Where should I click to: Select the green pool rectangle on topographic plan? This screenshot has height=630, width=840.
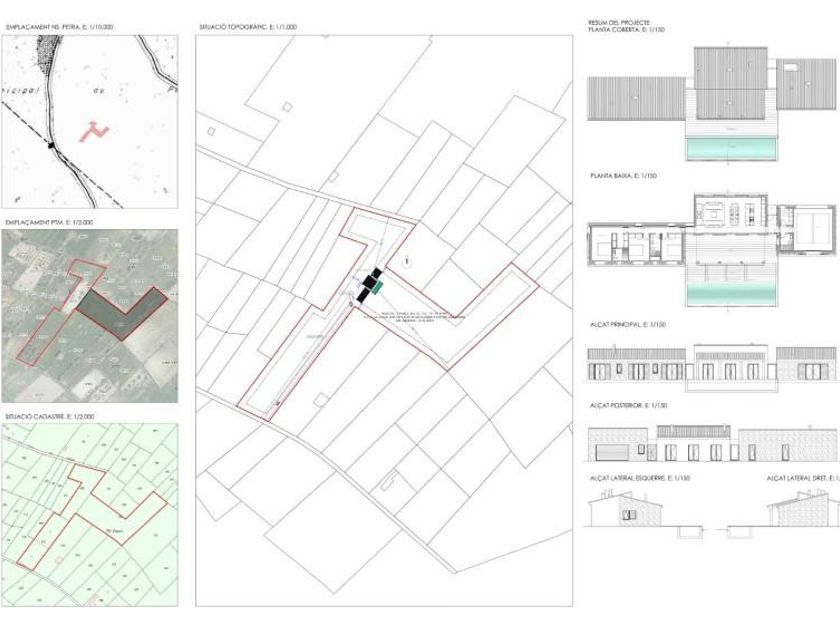pos(378,288)
